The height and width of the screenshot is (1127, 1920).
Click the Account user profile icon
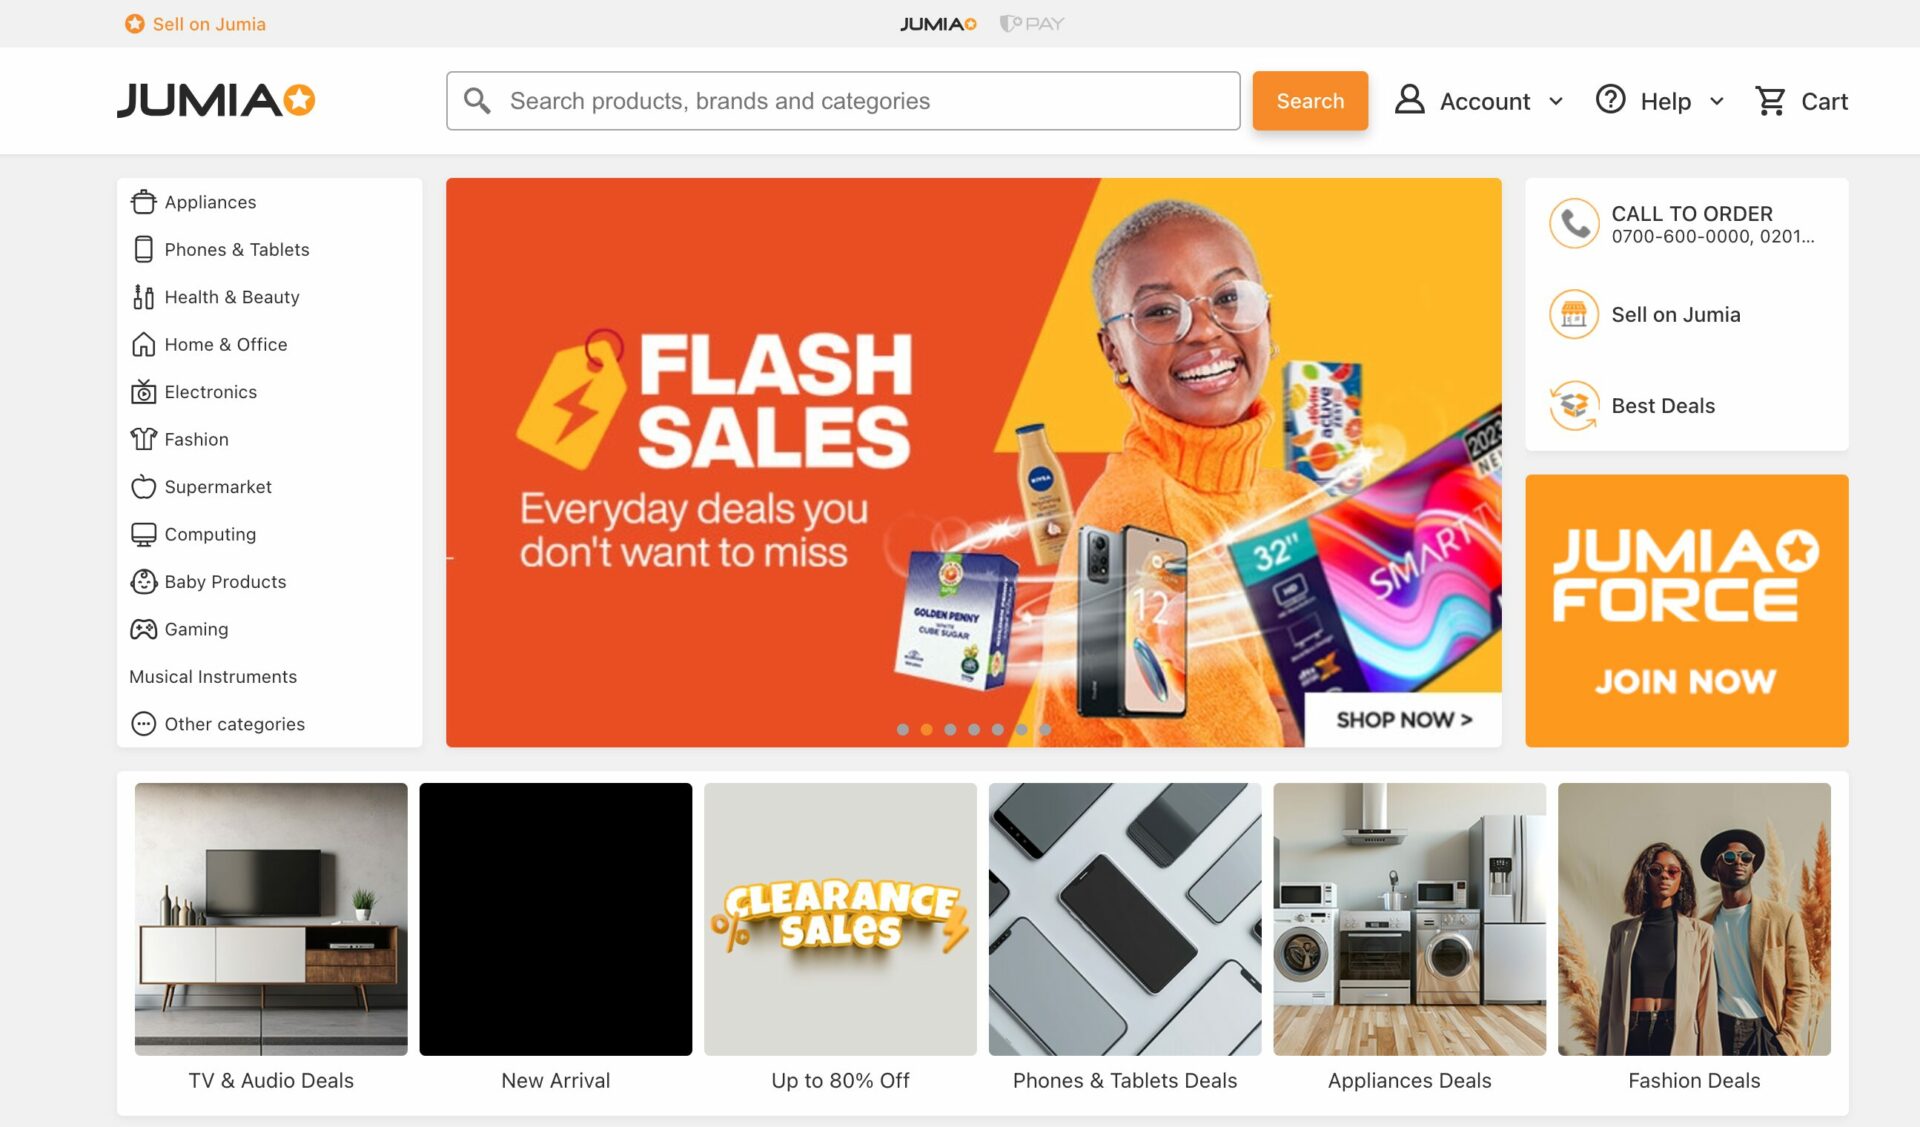1409,99
